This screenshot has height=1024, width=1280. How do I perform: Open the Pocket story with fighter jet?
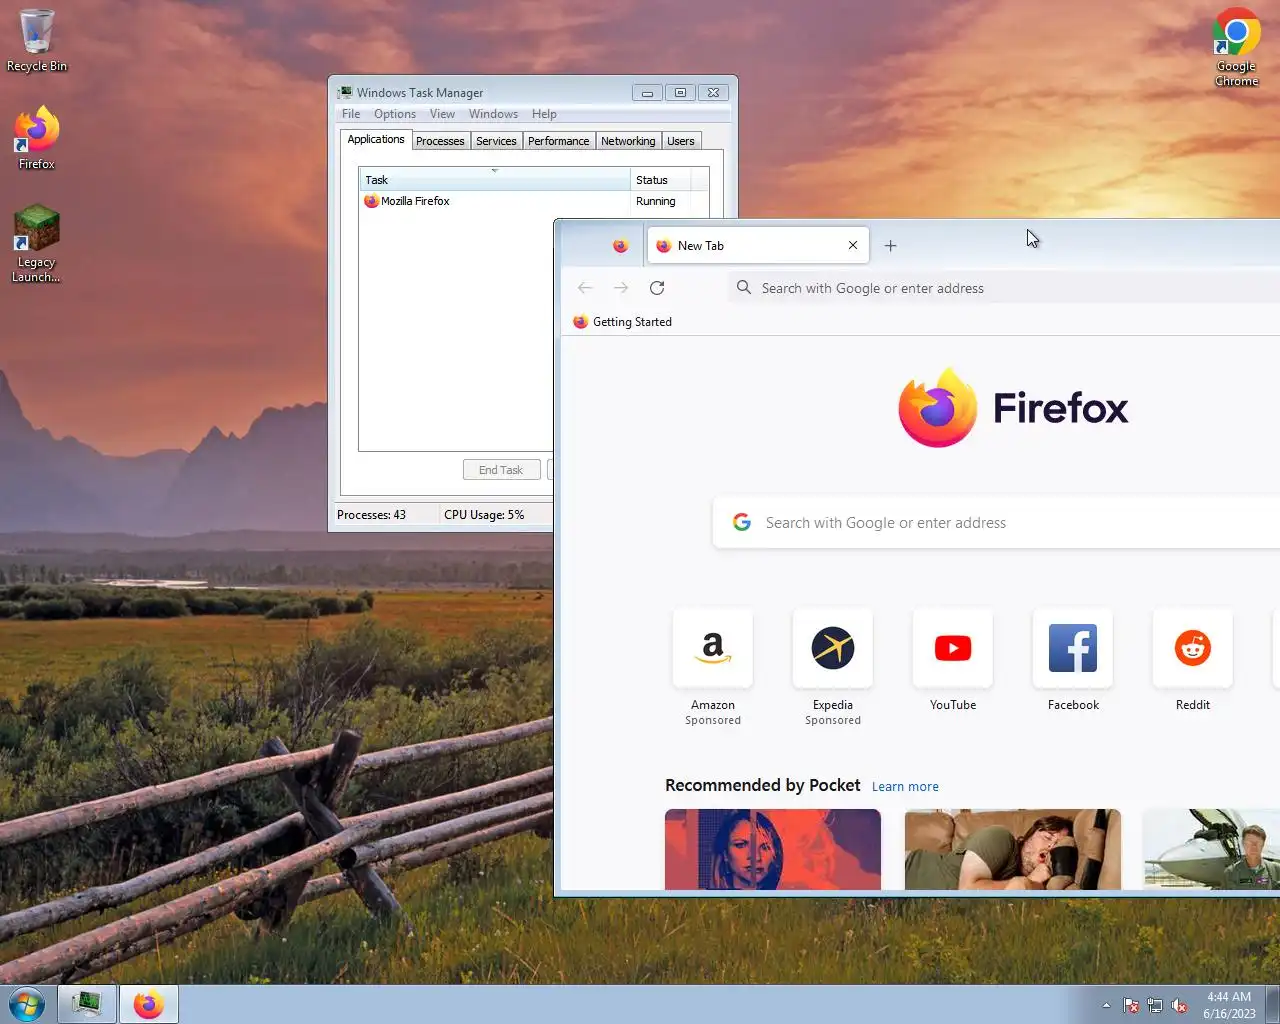tap(1212, 849)
